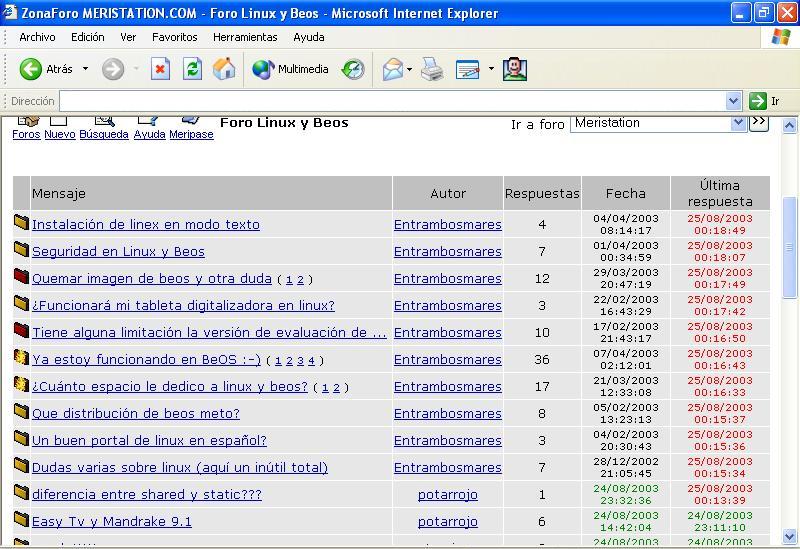
Task: Open author potarrojo on Easy Tv row
Action: (x=447, y=521)
